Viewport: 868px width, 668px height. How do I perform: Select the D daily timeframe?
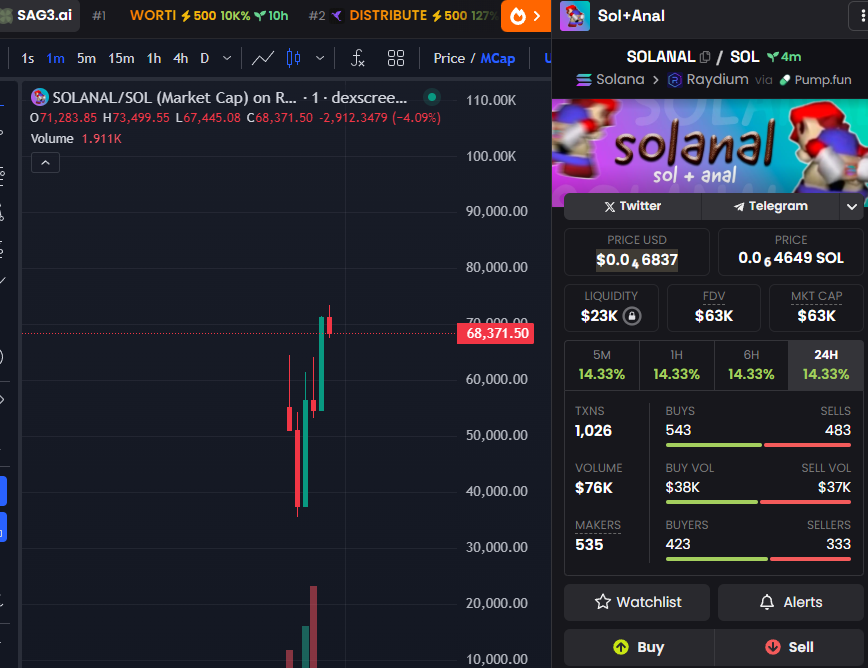tap(205, 58)
